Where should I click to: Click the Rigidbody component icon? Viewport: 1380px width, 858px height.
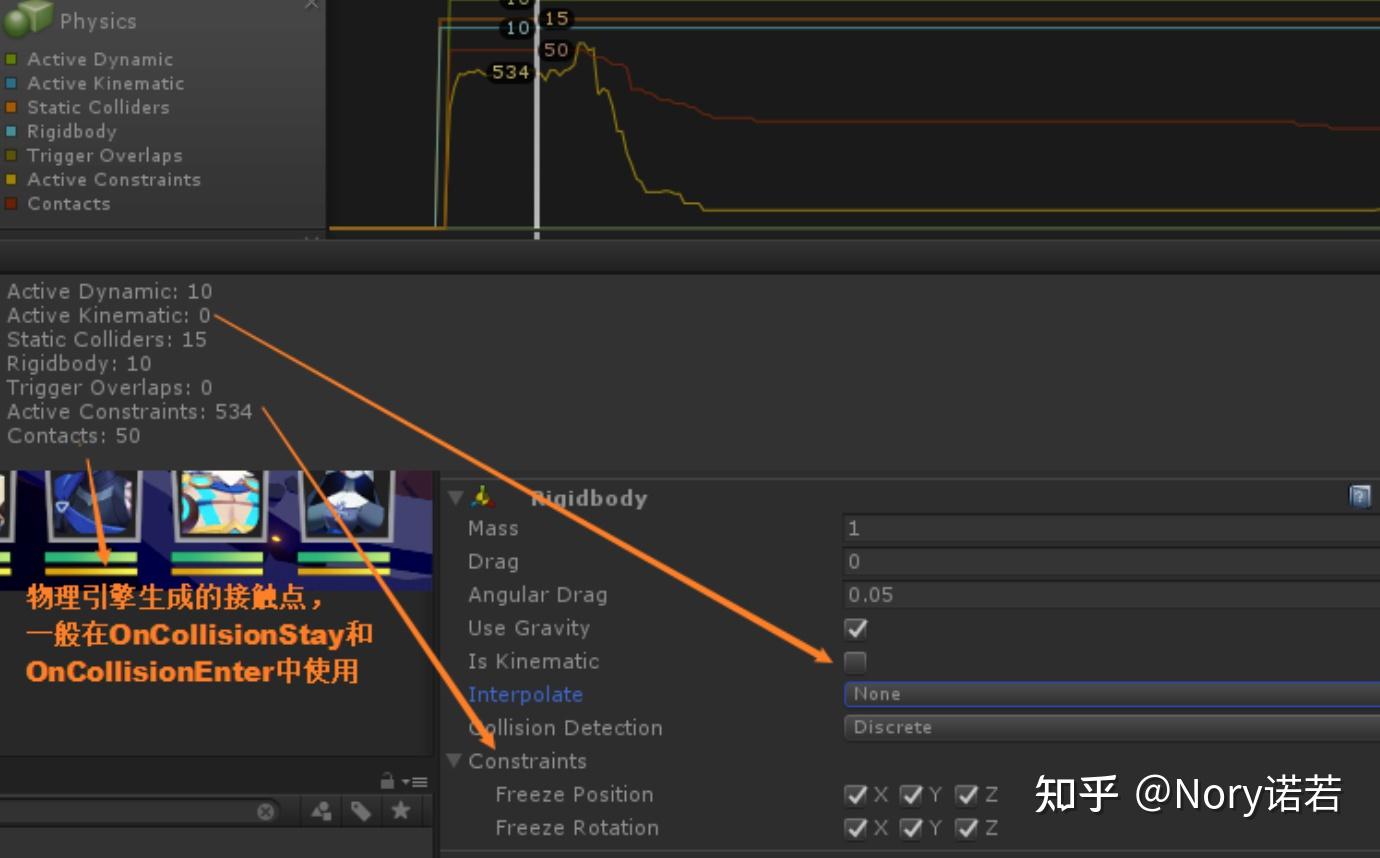point(483,497)
